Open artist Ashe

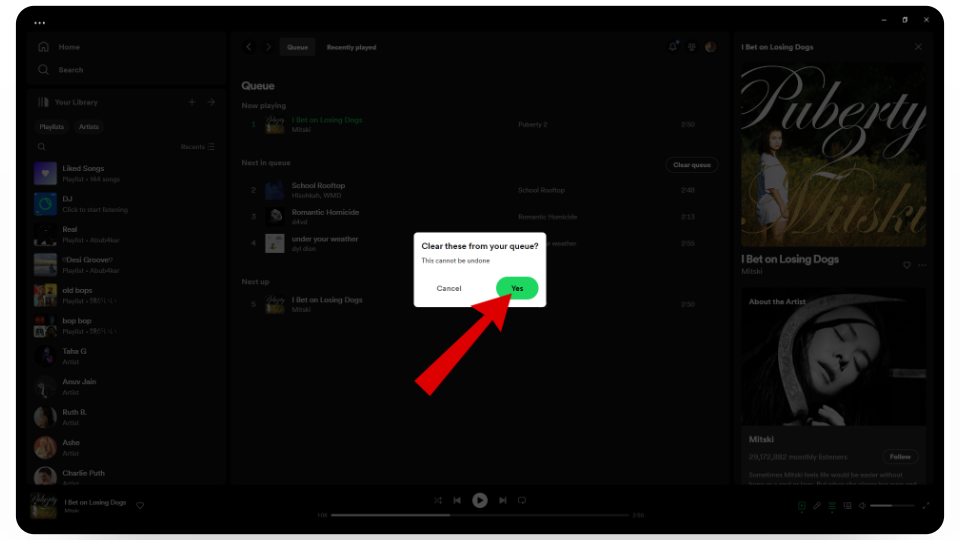click(x=126, y=448)
